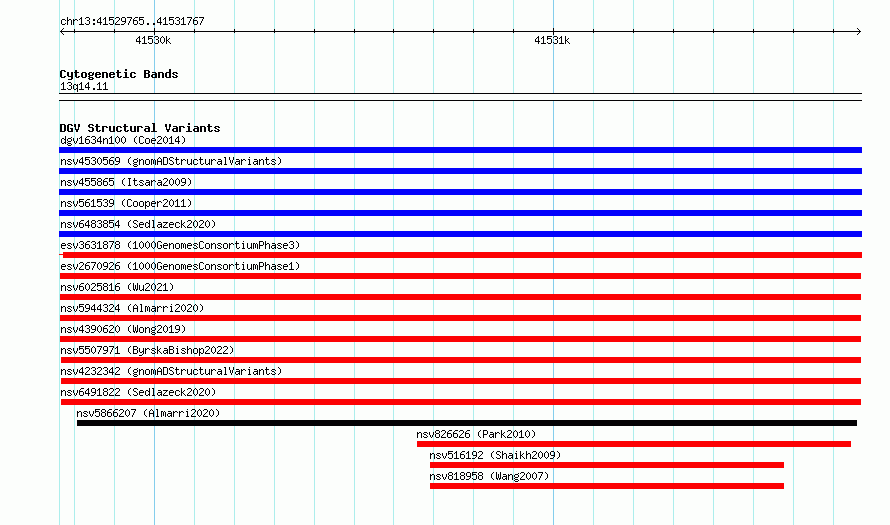This screenshot has width=890, height=525.
Task: Select the red bar under nsv4232342
Action: point(460,381)
